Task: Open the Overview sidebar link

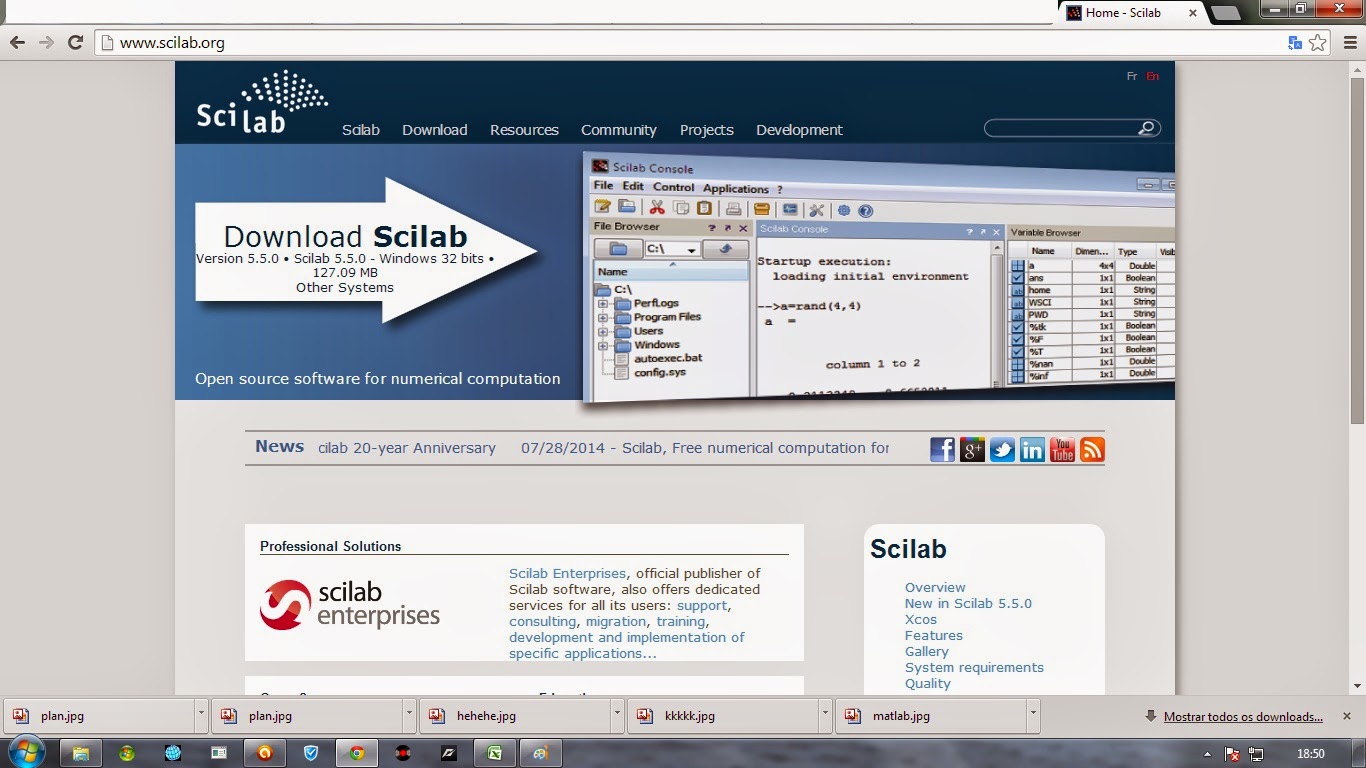Action: pyautogui.click(x=935, y=587)
